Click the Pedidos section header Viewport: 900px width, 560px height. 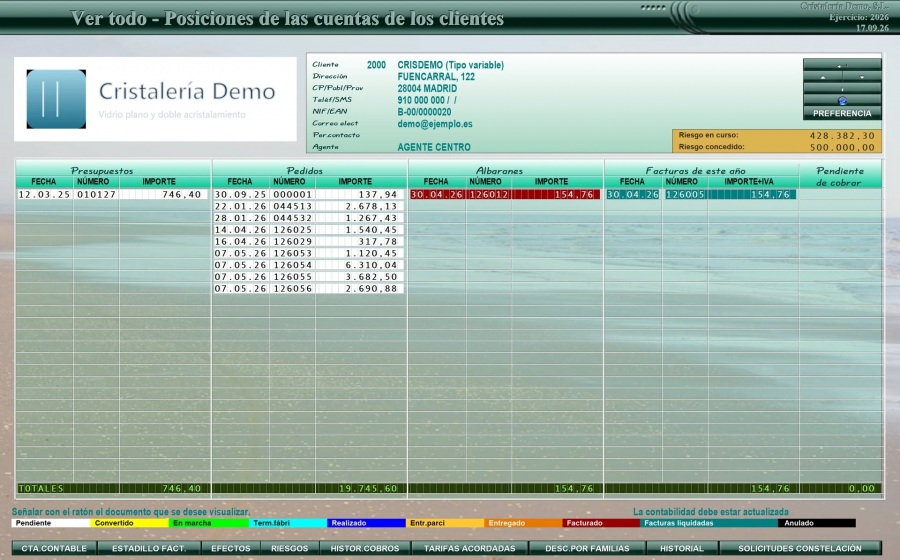click(304, 170)
